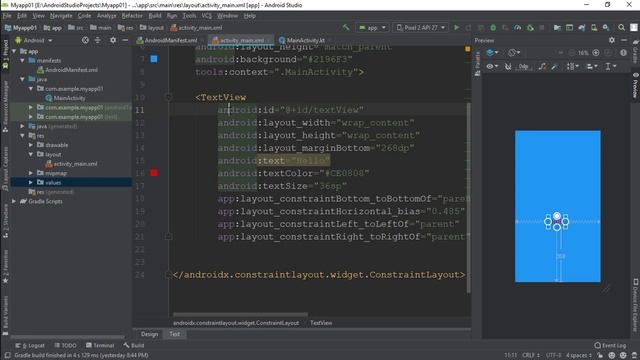Toggle the Autoconnect magnet icon in preview toolbar
This screenshot has width=640, height=360.
(x=508, y=66)
